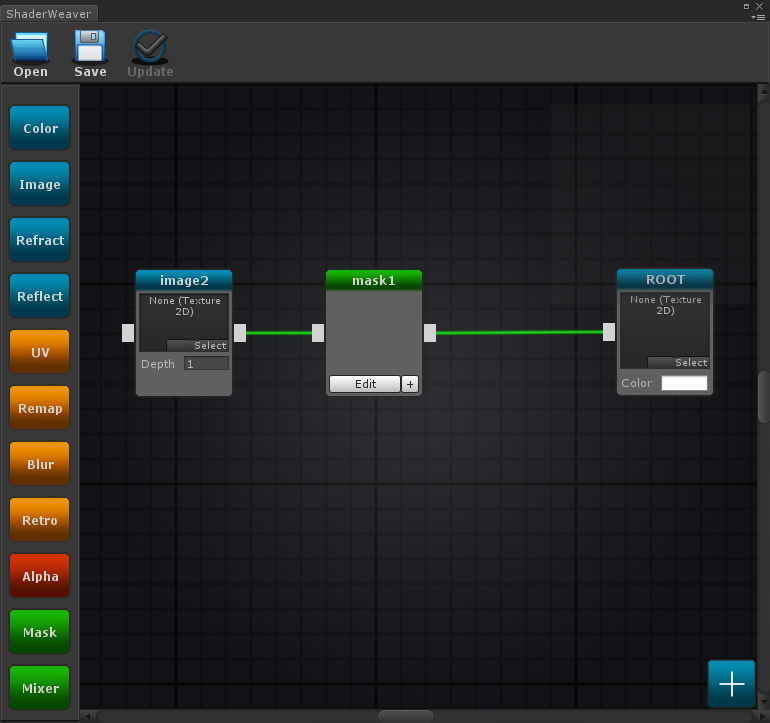Add a Blur node from sidebar
This screenshot has height=723, width=770.
pyautogui.click(x=40, y=464)
